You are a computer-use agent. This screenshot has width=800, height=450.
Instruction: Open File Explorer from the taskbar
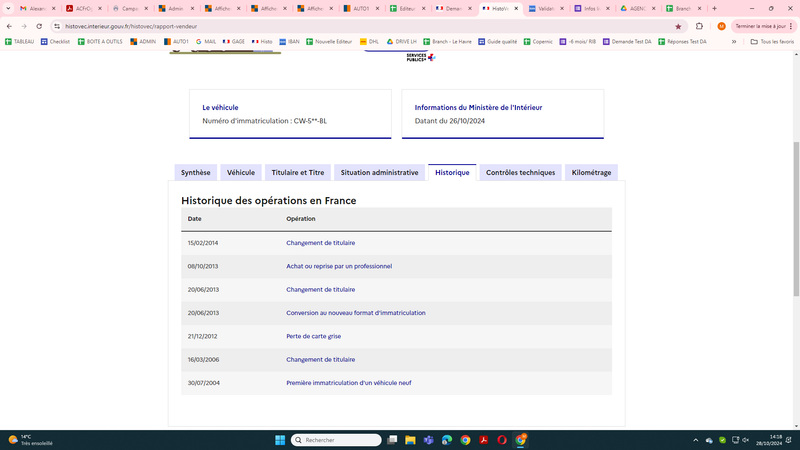(x=410, y=440)
